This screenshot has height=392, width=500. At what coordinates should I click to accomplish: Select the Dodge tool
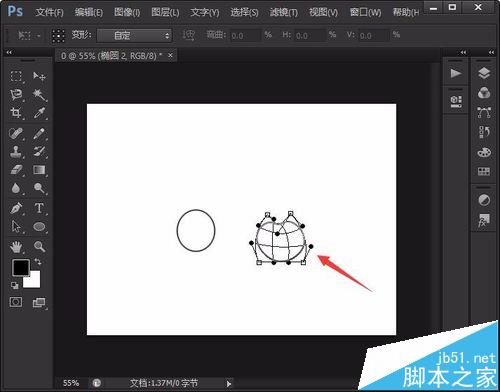(39, 188)
